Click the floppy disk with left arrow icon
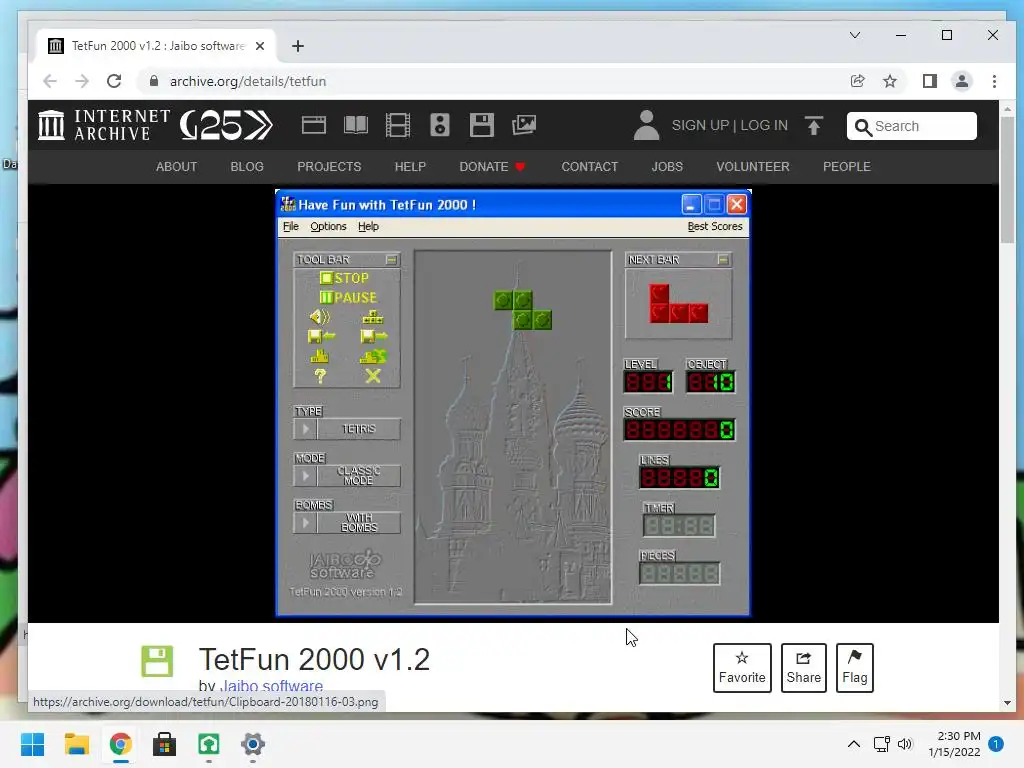Viewport: 1024px width, 768px height. pos(321,336)
